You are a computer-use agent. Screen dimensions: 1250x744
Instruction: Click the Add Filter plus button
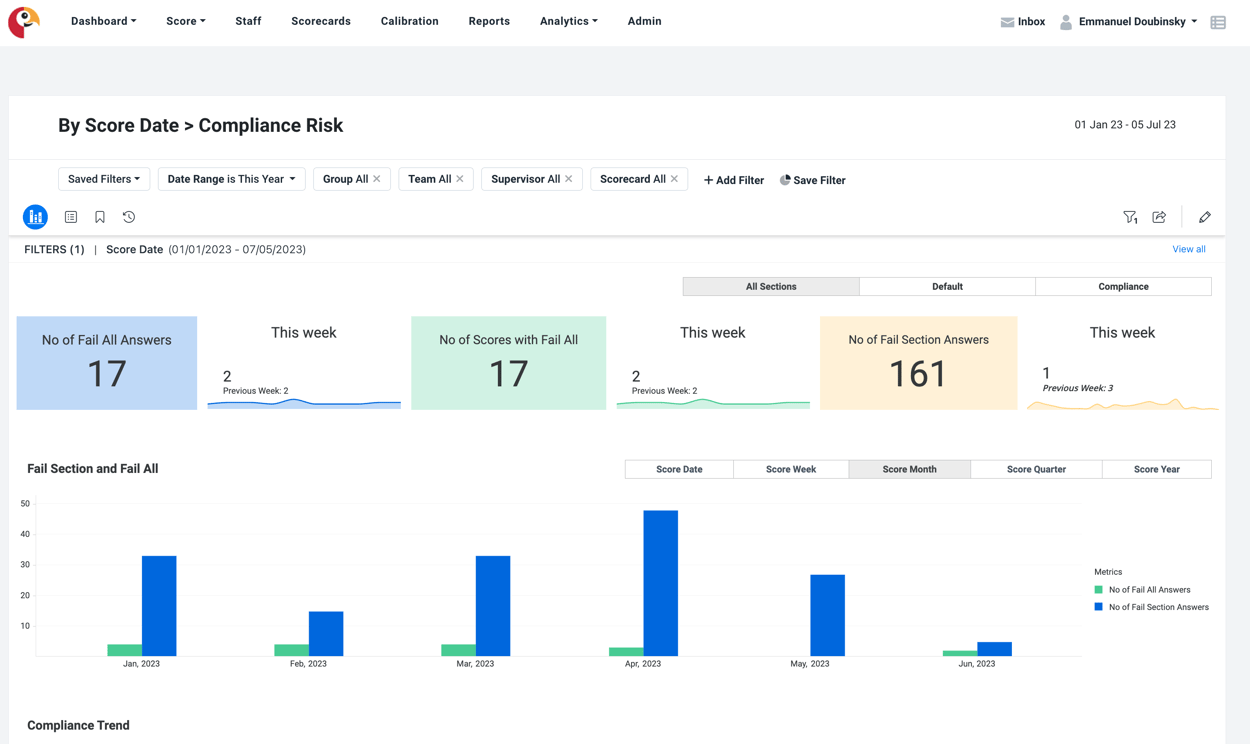733,180
